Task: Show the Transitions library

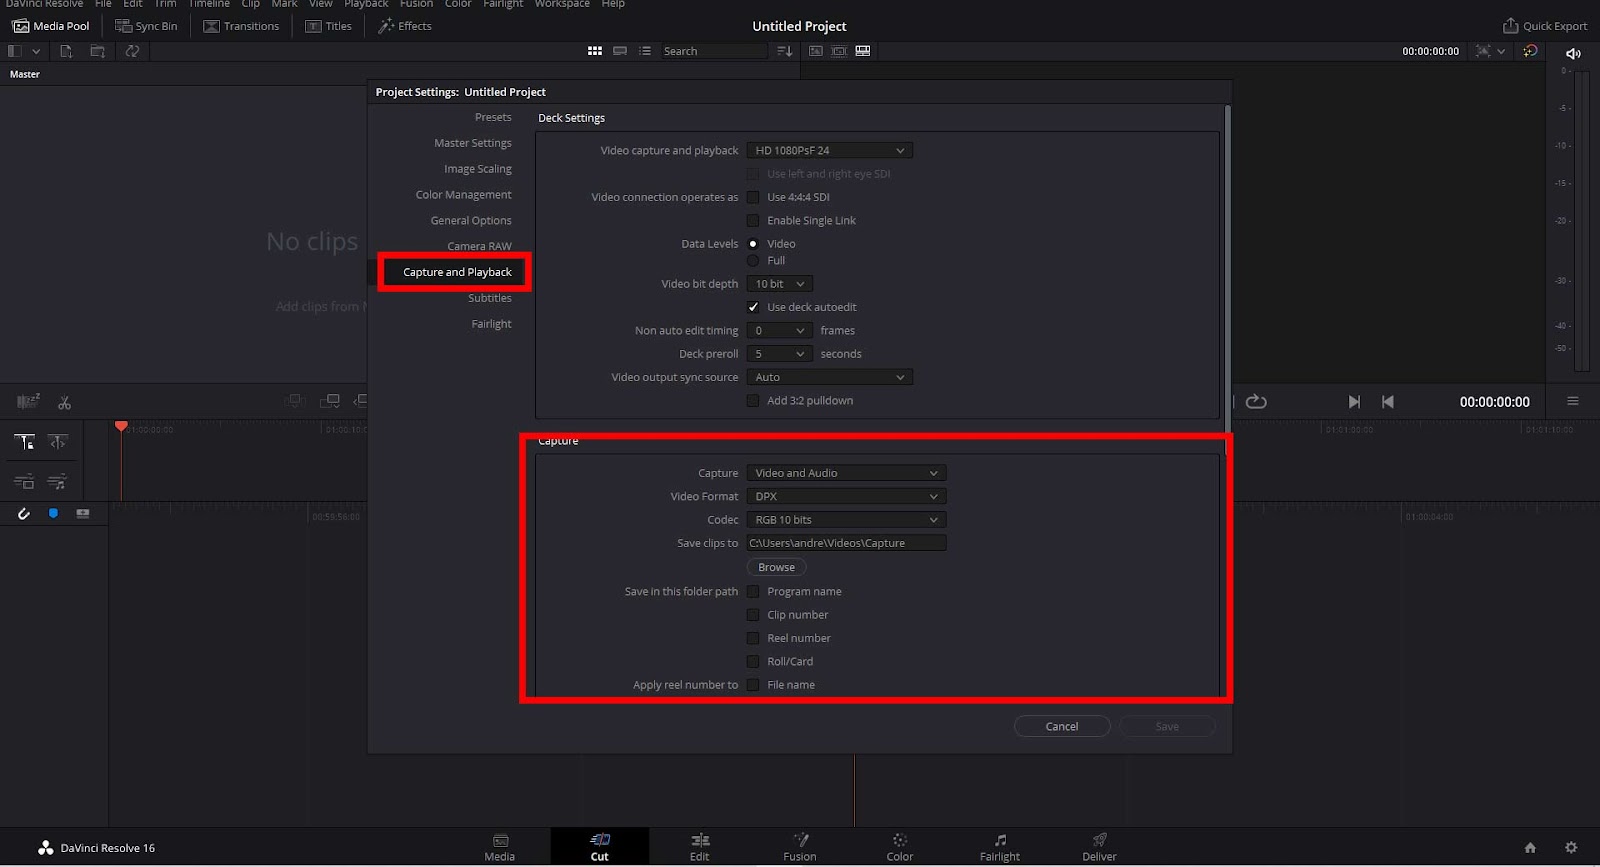Action: point(241,26)
